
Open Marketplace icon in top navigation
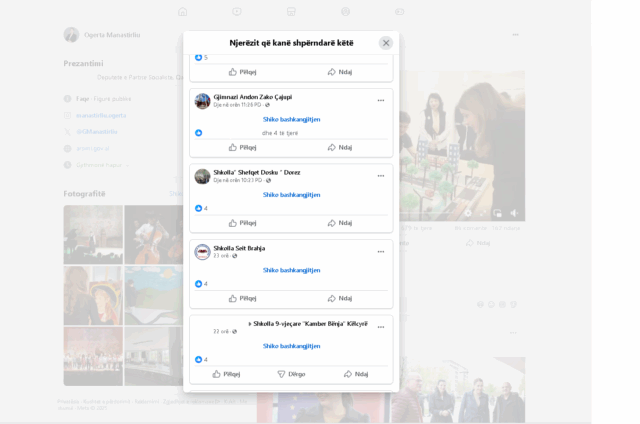[291, 12]
